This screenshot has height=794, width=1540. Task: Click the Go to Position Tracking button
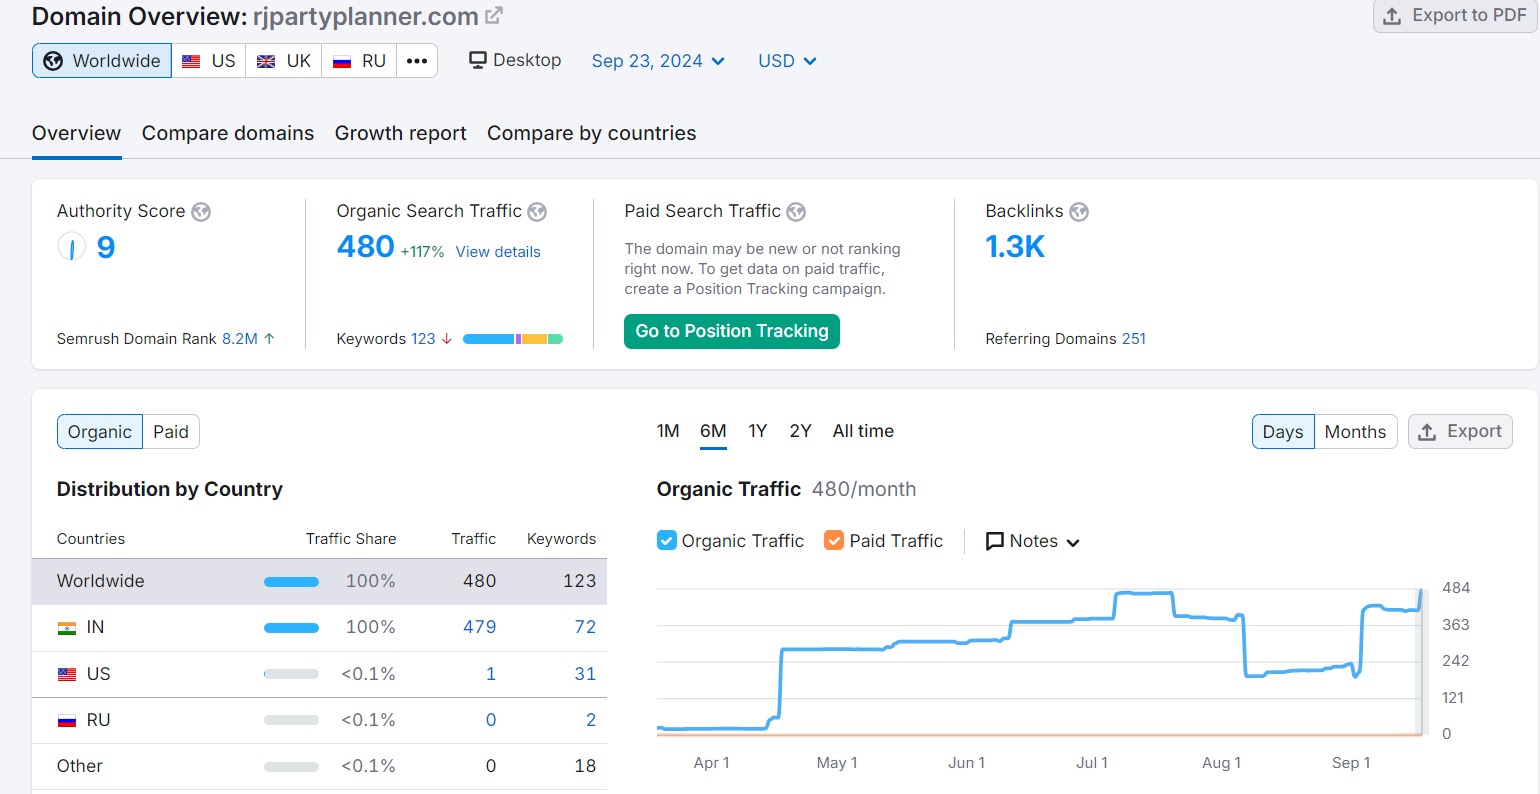pyautogui.click(x=732, y=331)
